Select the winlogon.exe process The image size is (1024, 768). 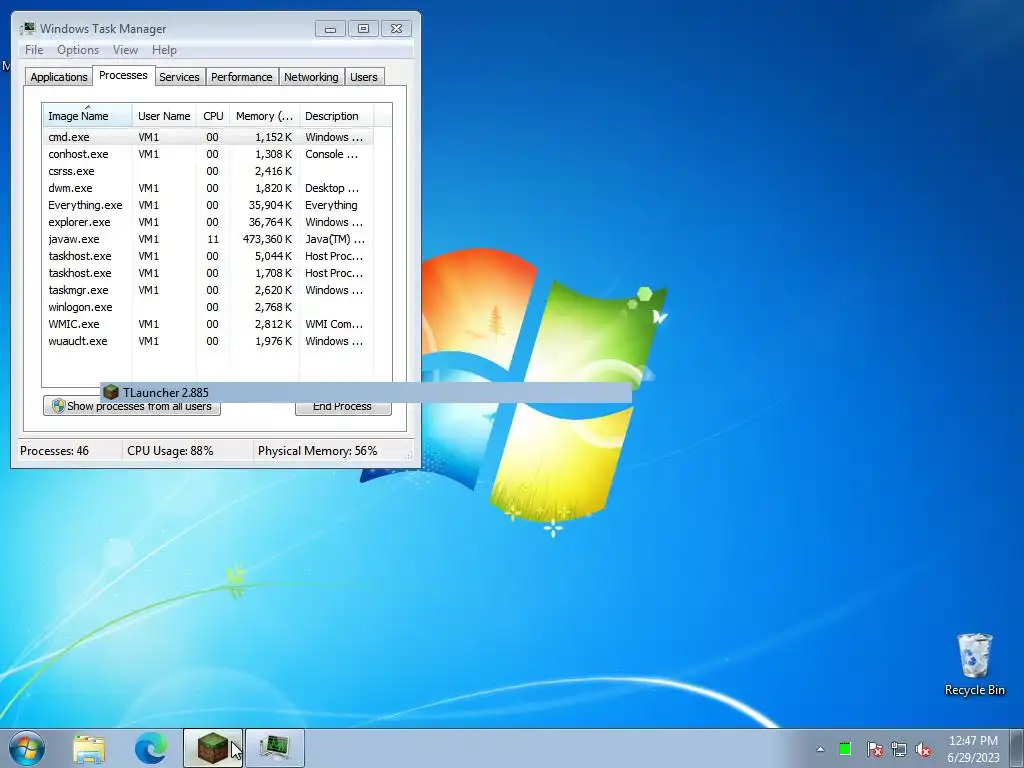(x=208, y=307)
